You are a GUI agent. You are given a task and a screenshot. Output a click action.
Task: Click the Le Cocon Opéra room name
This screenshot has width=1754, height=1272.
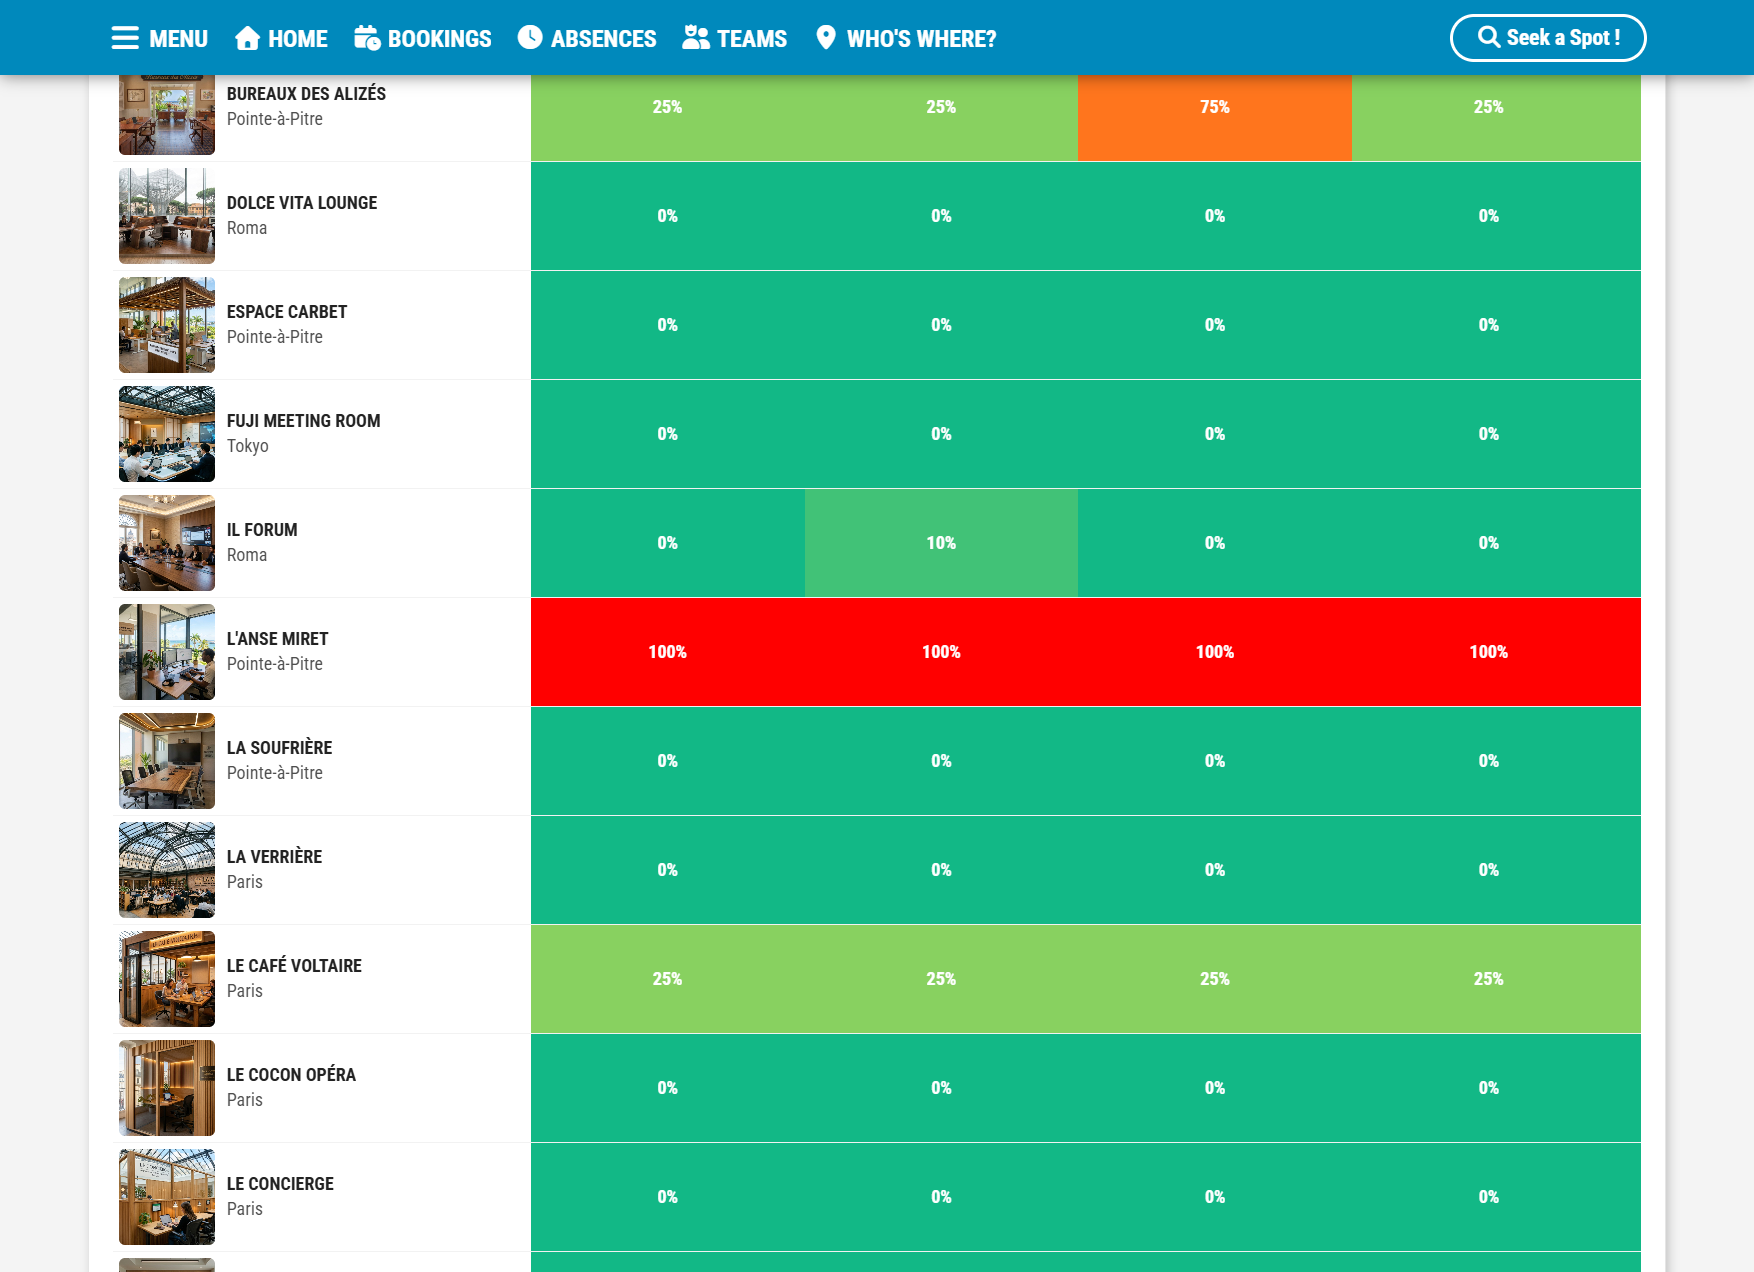(291, 1075)
